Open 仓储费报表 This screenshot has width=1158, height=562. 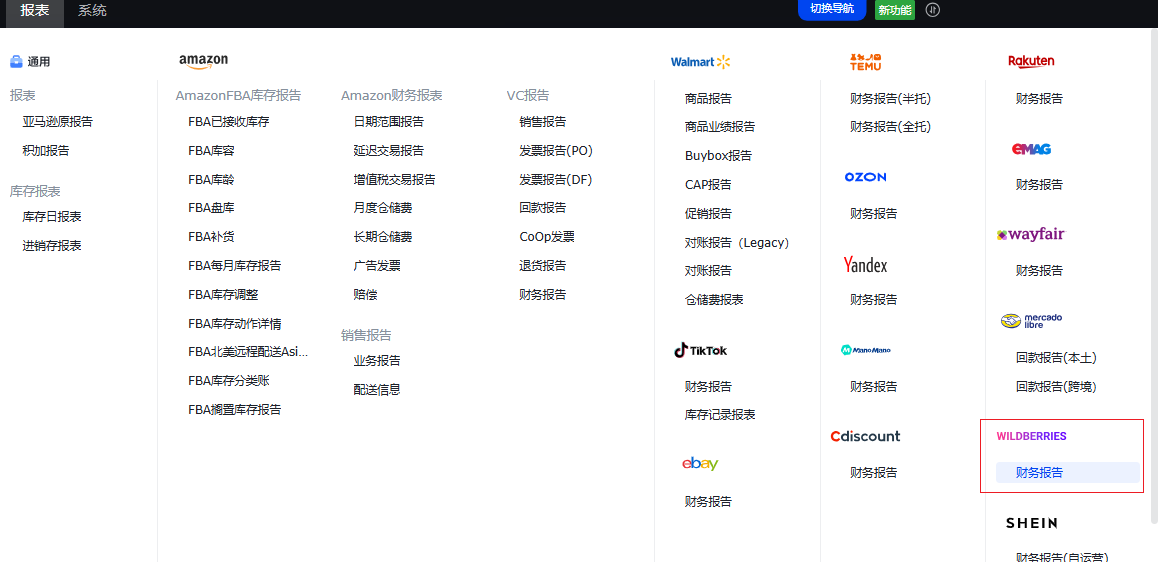[713, 300]
